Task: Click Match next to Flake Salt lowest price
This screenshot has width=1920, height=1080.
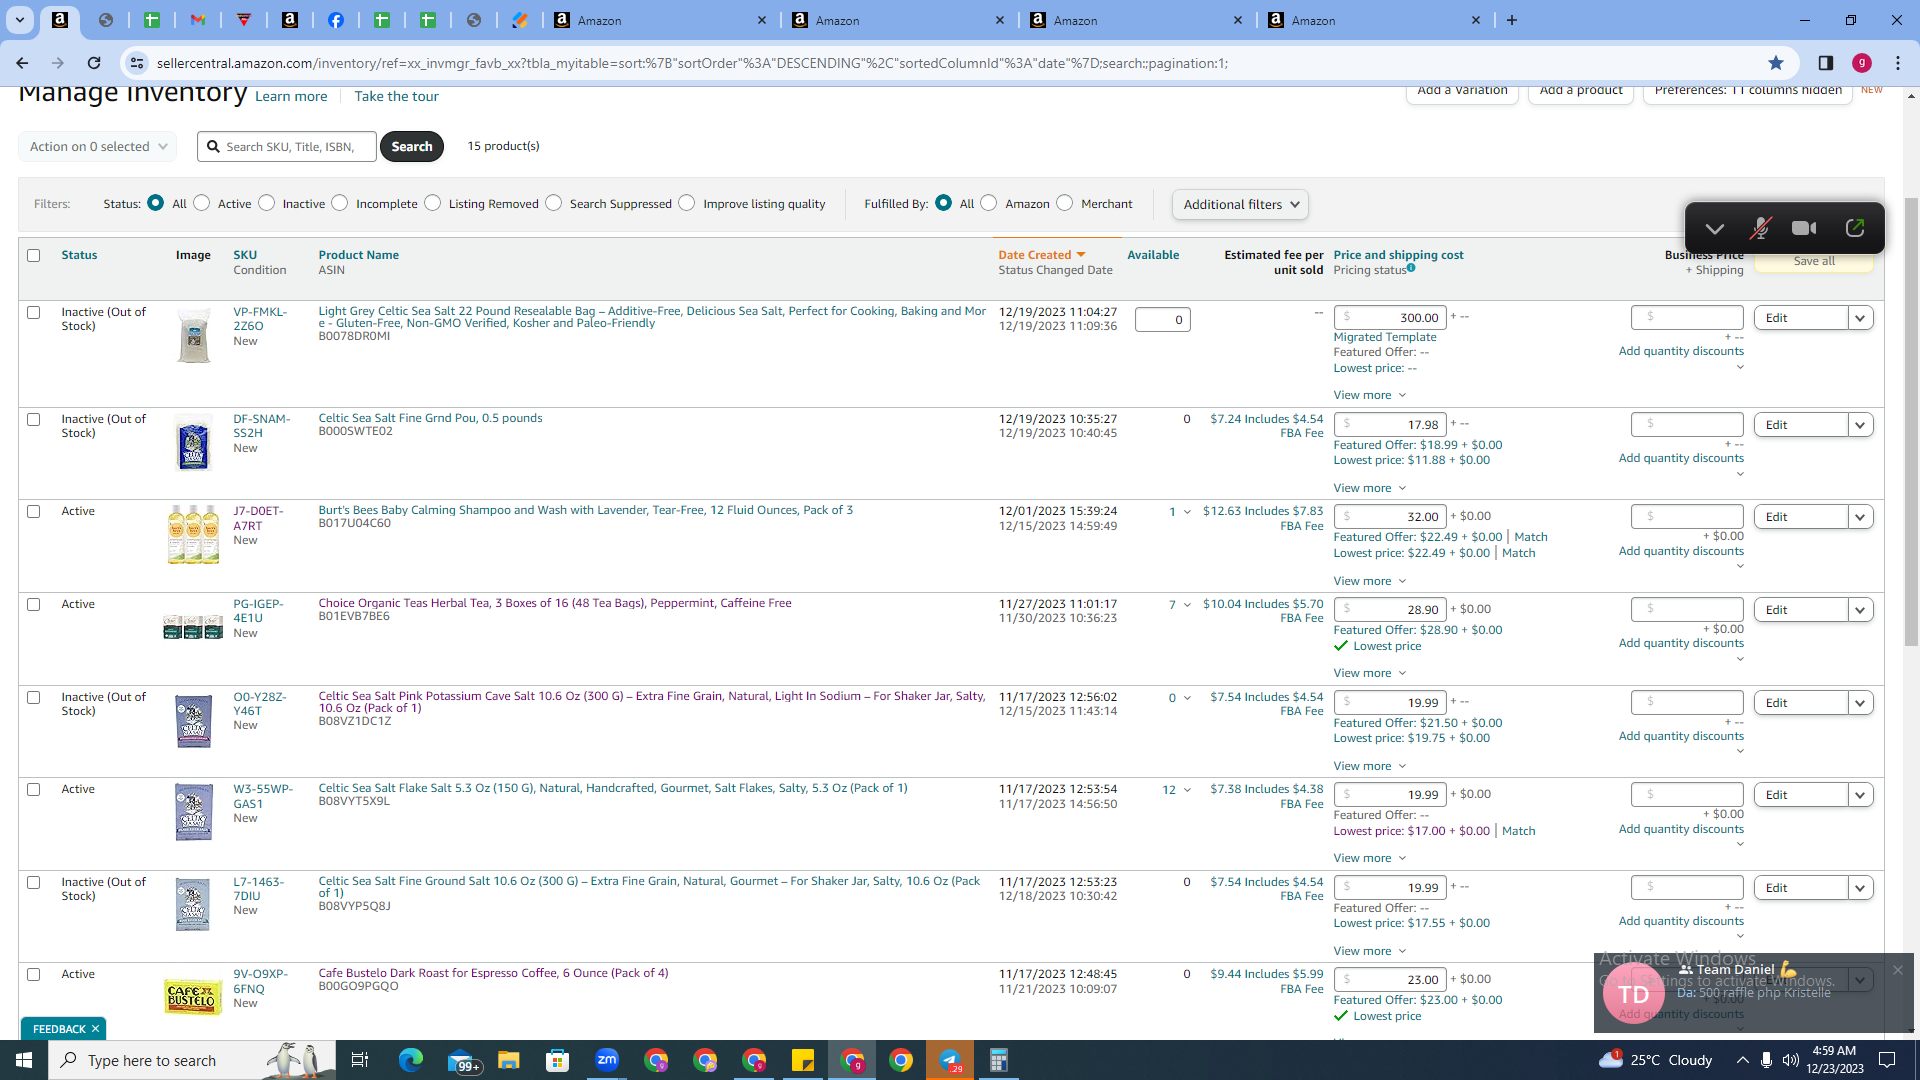Action: [1518, 831]
